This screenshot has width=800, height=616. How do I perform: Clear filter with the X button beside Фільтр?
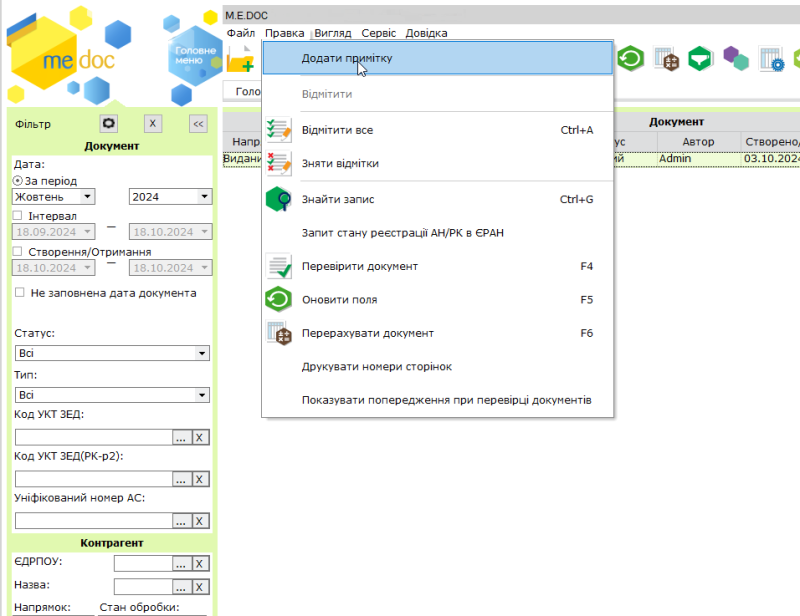(x=153, y=124)
